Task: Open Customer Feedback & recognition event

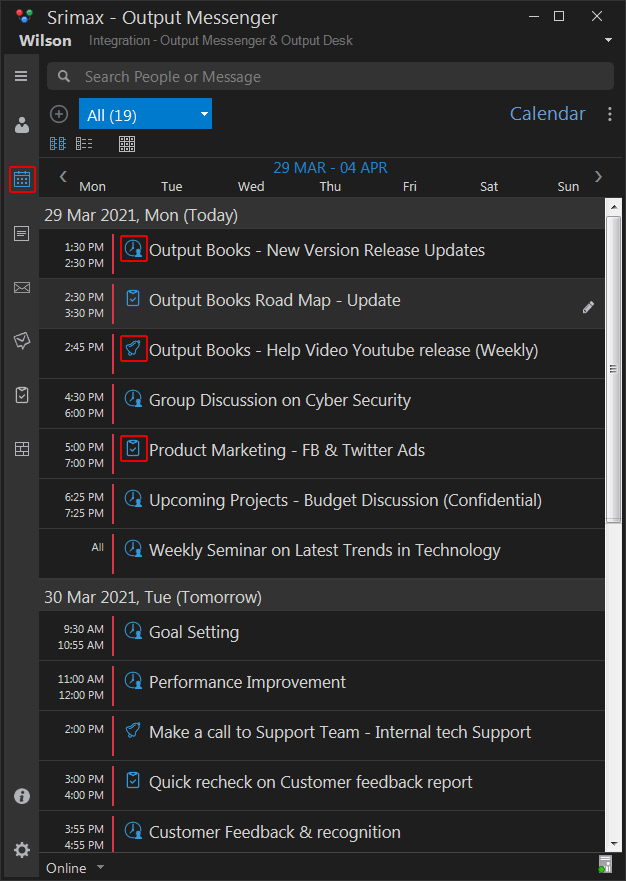Action: tap(322, 832)
